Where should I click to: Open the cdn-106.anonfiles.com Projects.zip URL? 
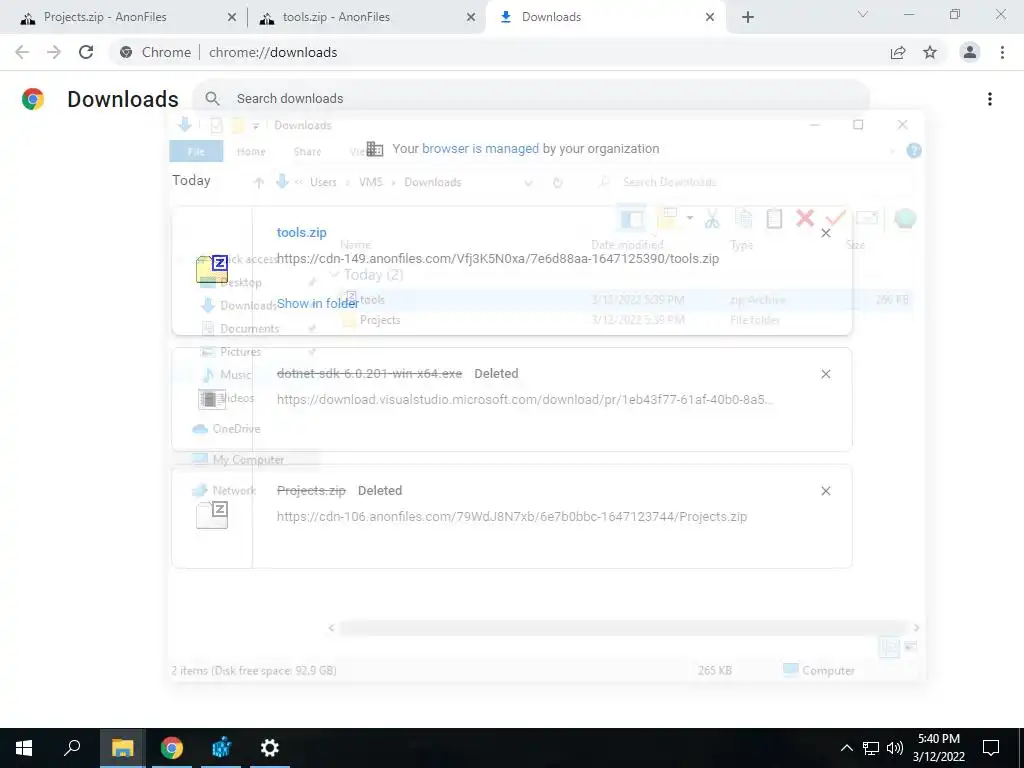point(511,517)
